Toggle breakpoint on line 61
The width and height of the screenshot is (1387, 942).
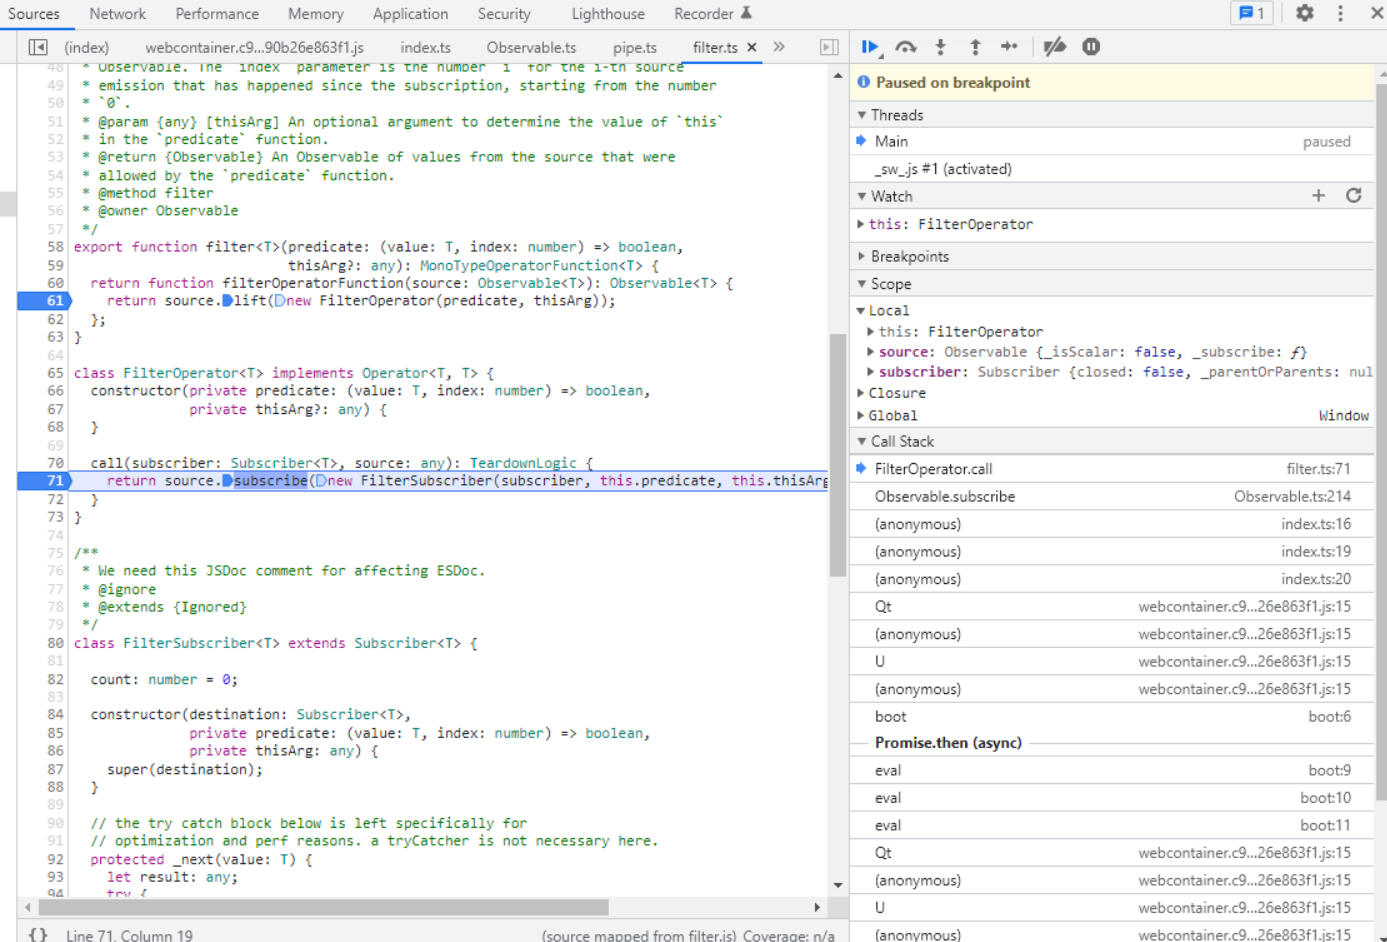(54, 301)
